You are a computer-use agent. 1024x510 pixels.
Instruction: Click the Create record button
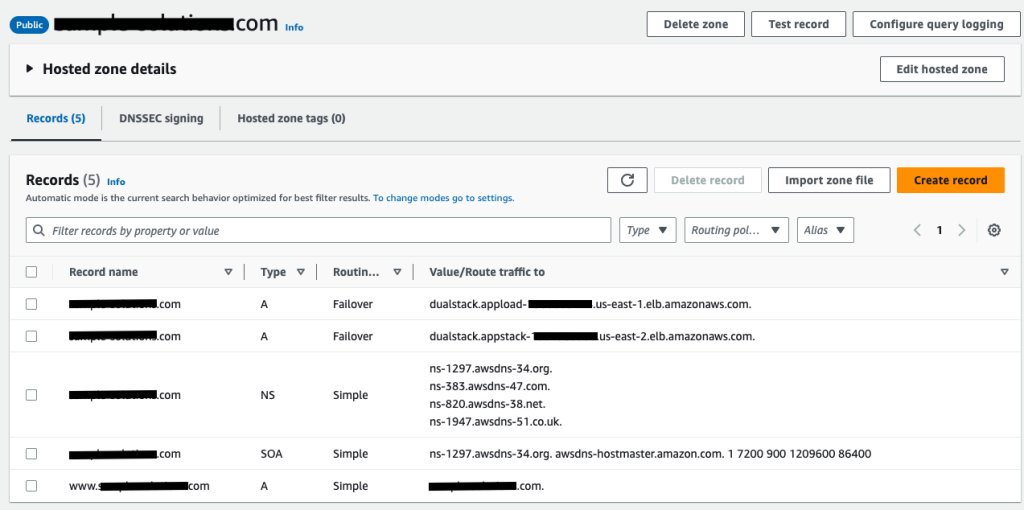tap(950, 180)
